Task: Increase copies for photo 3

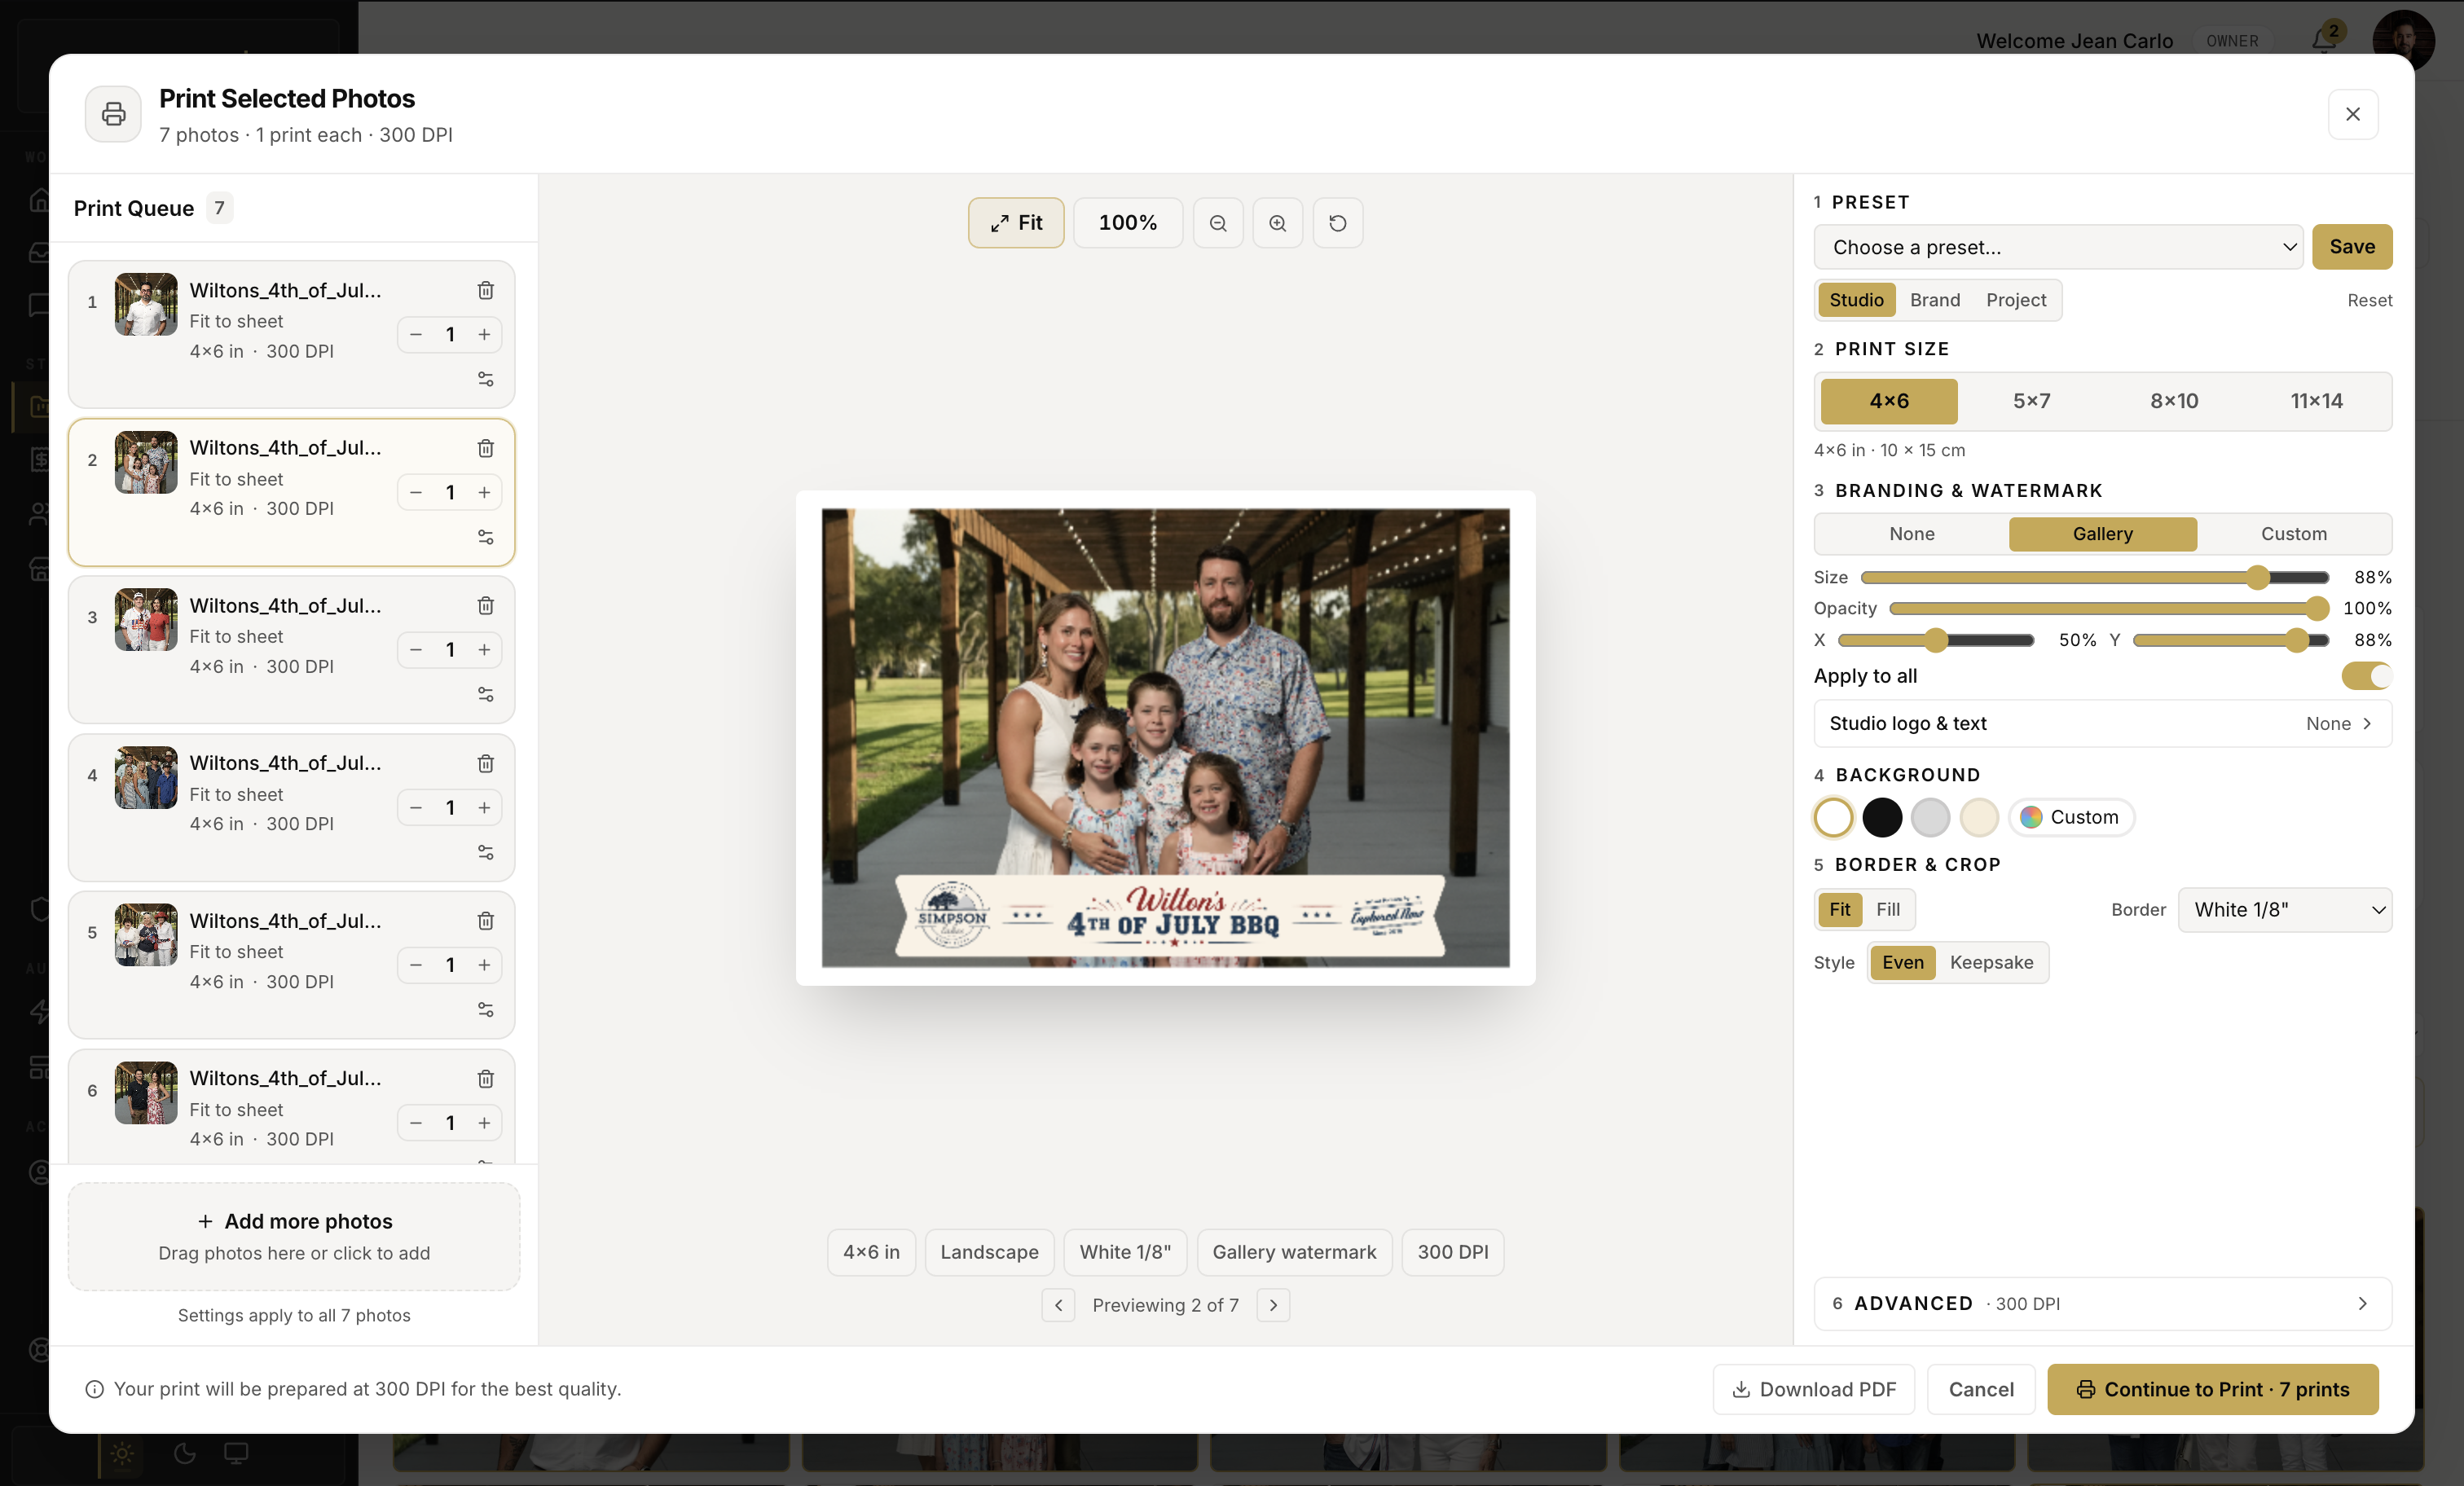Action: [x=484, y=649]
